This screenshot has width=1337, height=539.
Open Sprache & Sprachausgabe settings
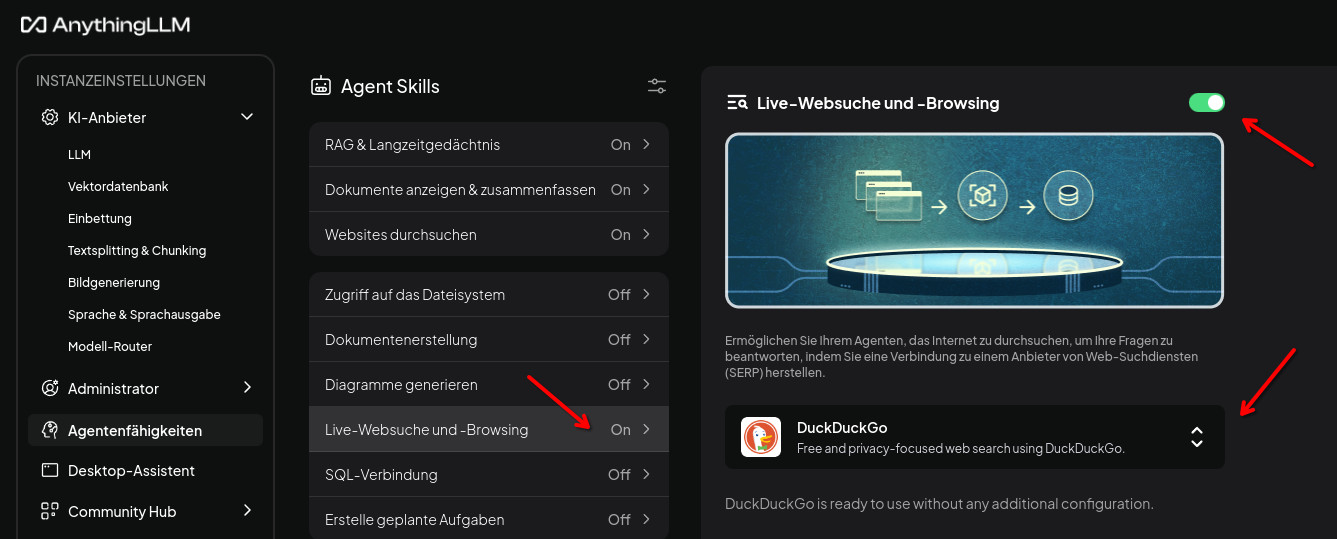coord(144,315)
